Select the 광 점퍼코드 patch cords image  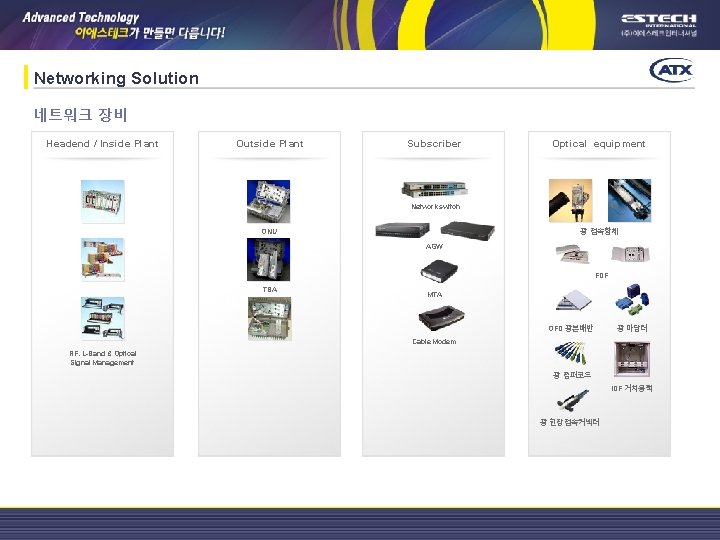click(571, 353)
